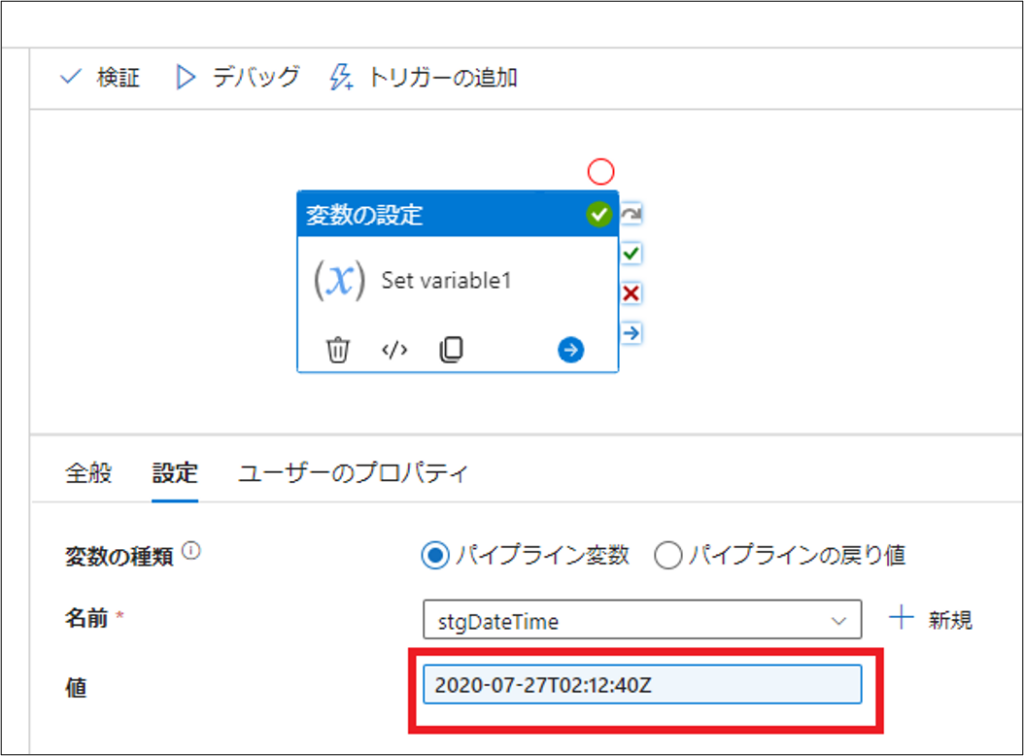
Task: Select the パイプライン変数 radio button
Action: 435,556
